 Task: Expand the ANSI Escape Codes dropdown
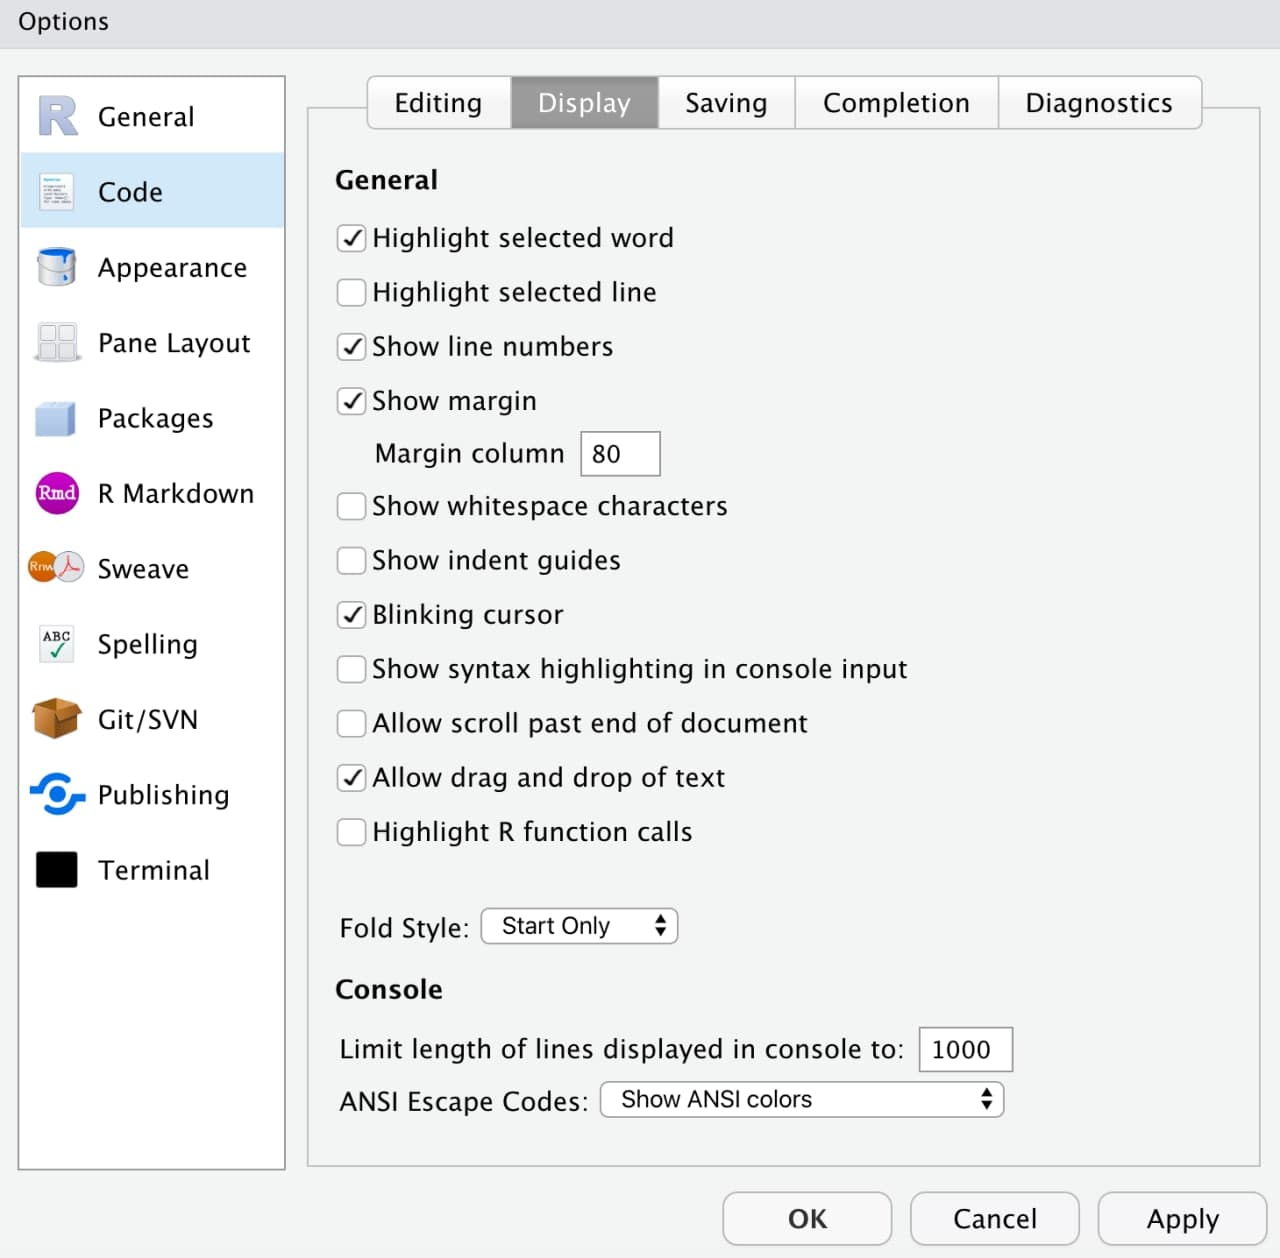801,1099
